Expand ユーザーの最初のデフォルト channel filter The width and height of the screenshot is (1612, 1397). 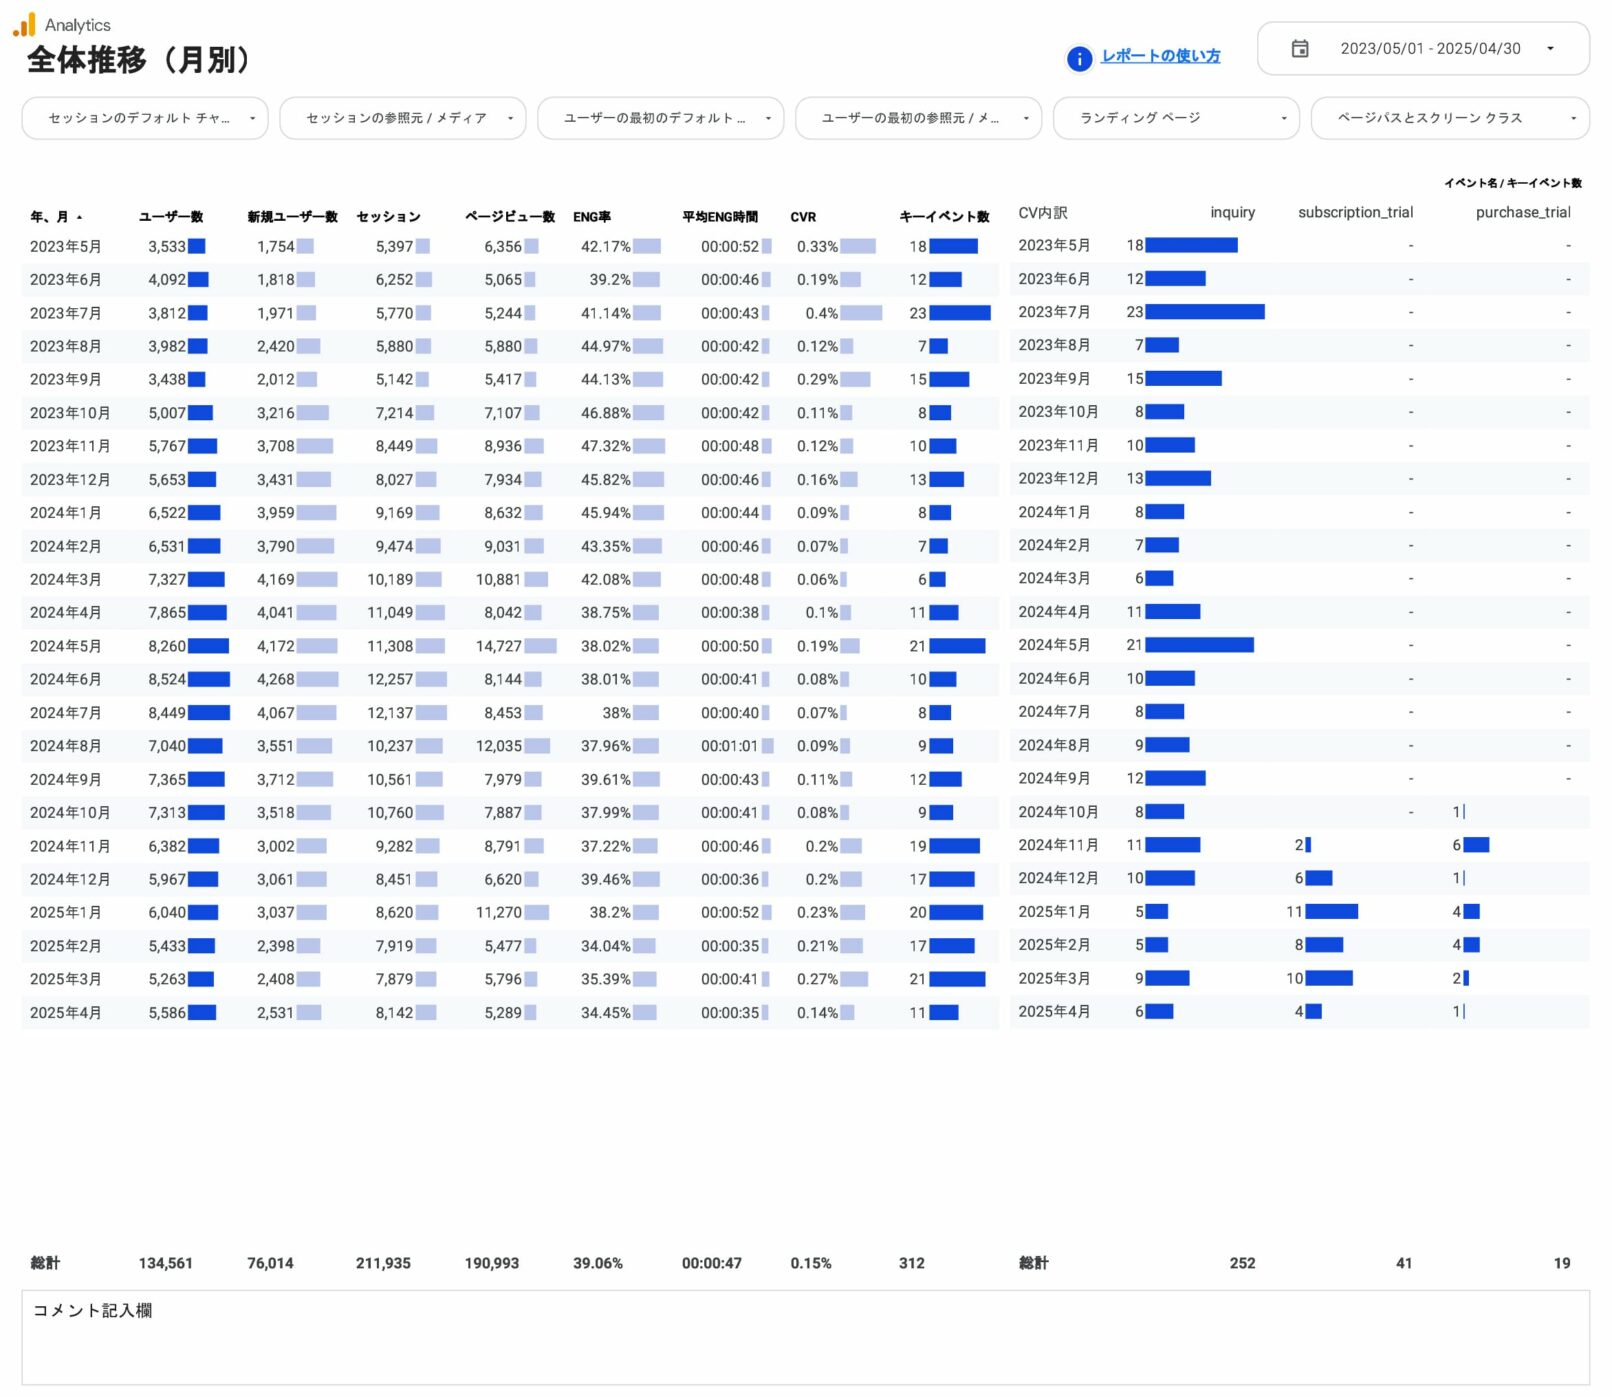(660, 118)
